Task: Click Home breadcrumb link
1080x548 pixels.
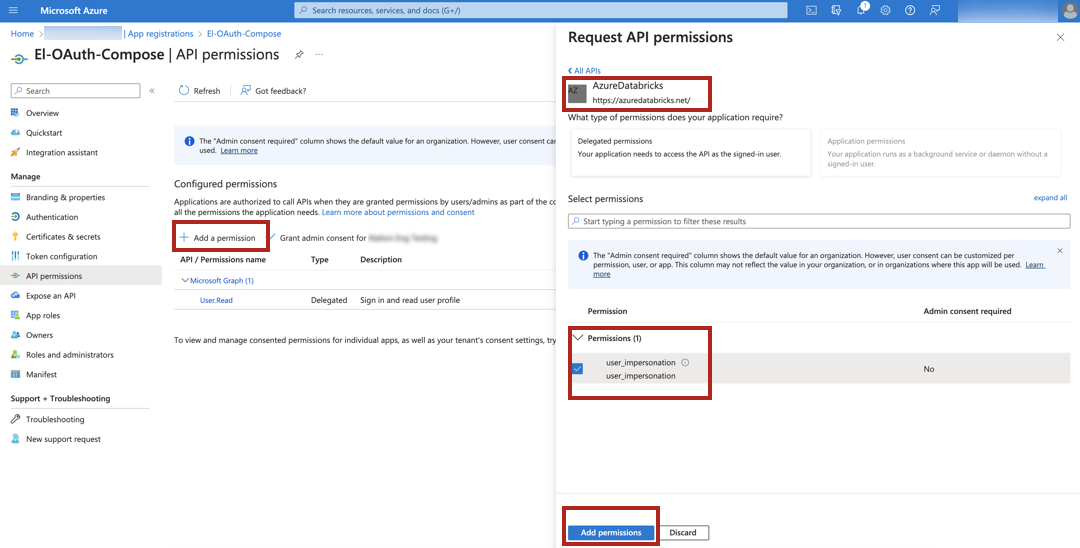Action: [22, 33]
